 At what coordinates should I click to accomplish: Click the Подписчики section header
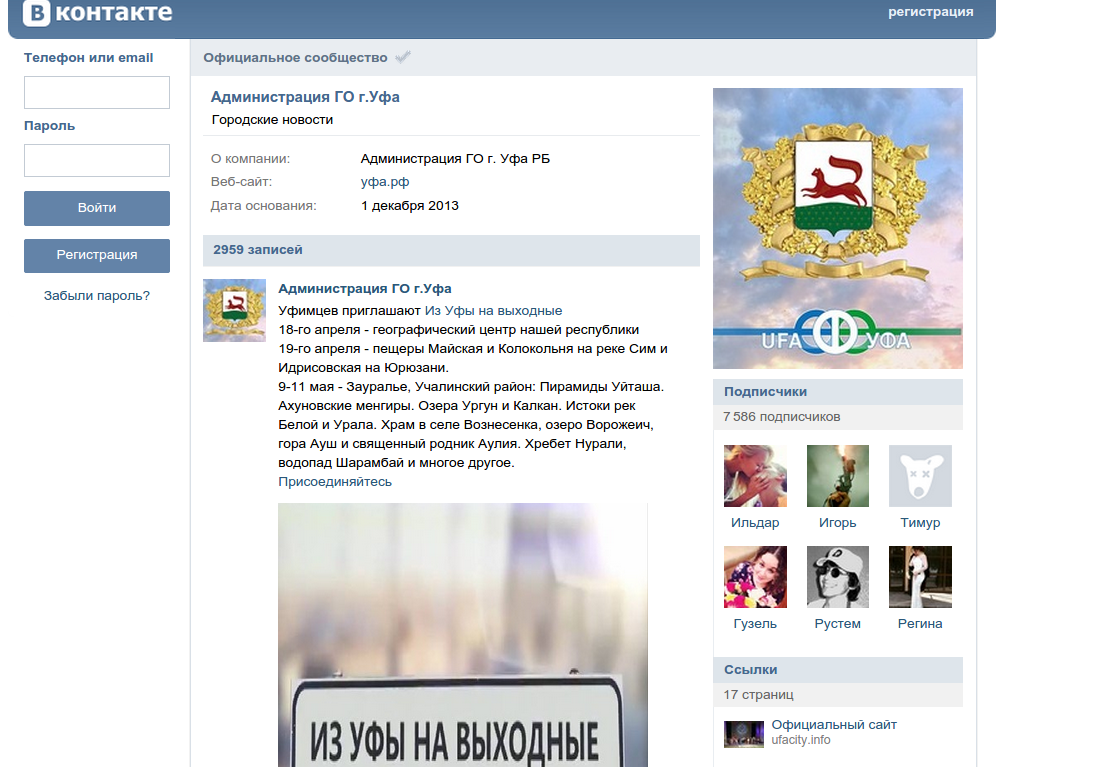[838, 392]
